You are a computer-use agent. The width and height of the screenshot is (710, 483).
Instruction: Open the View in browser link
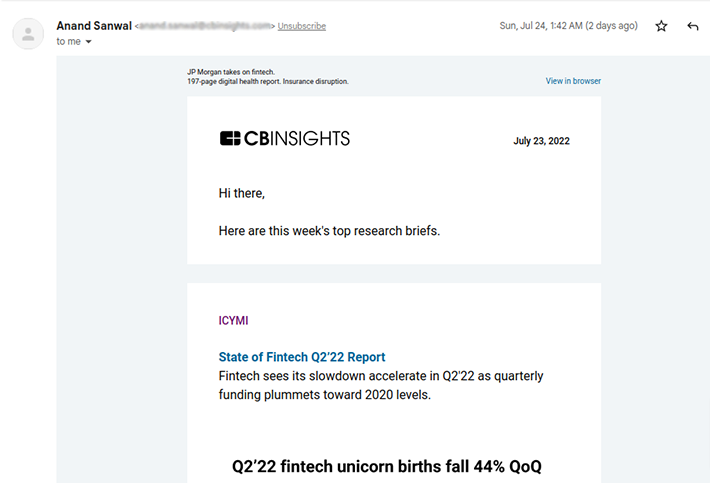(573, 81)
